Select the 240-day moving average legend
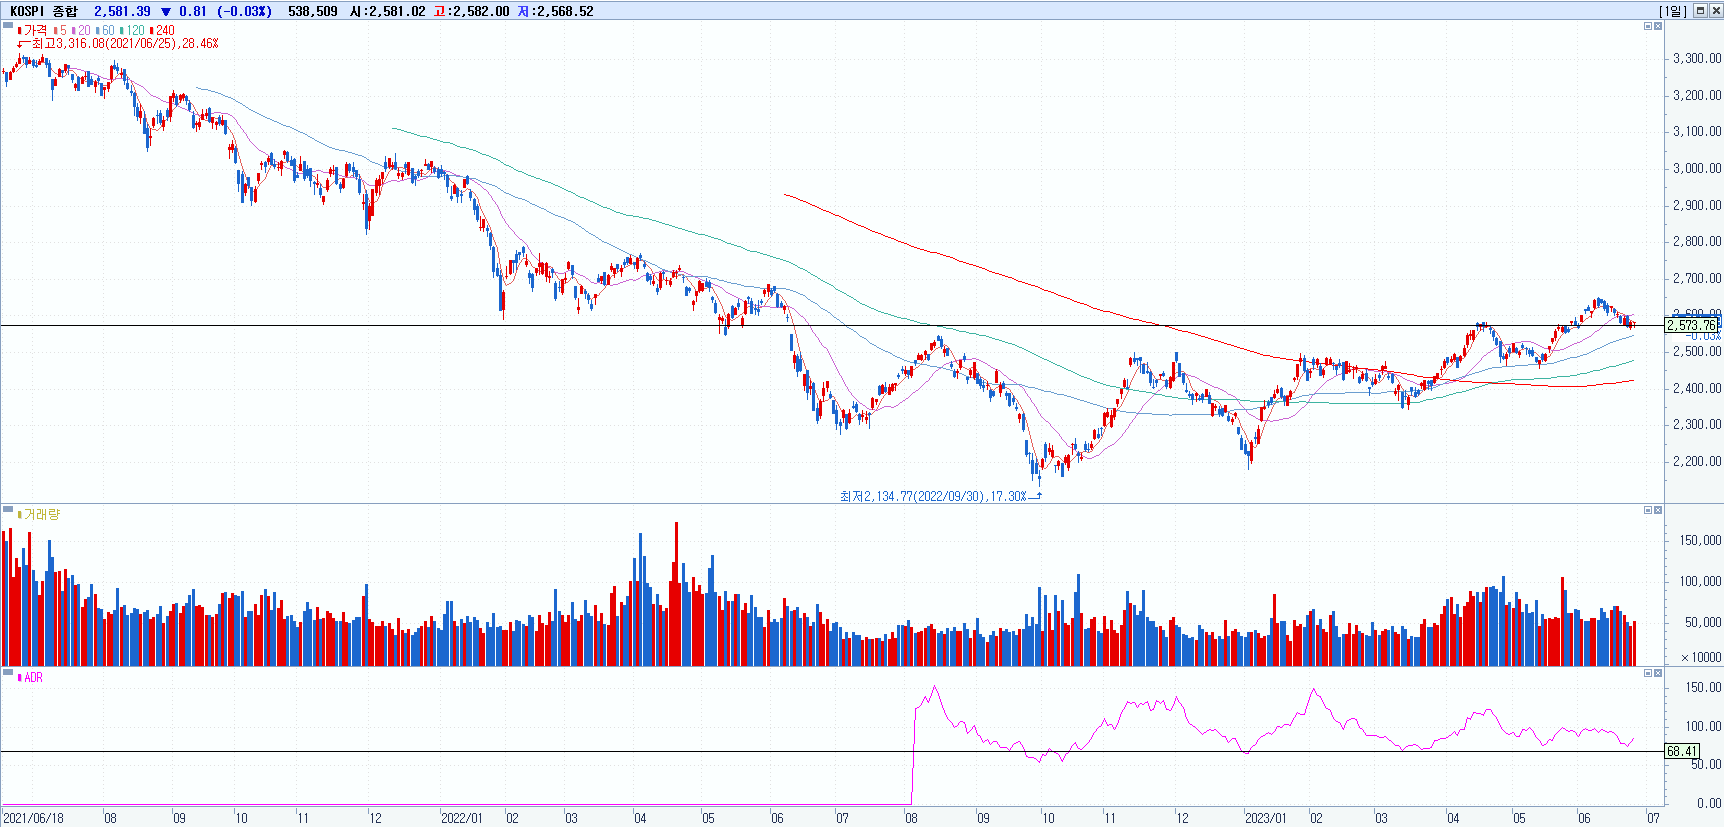 coord(162,30)
